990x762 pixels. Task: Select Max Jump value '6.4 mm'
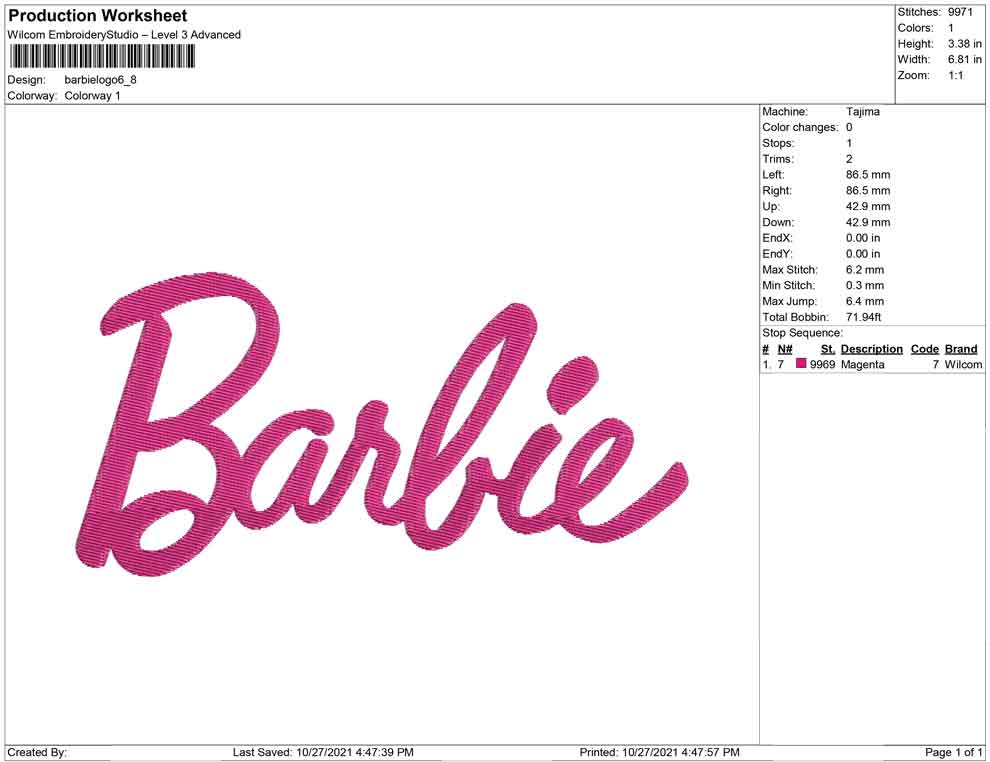[865, 301]
